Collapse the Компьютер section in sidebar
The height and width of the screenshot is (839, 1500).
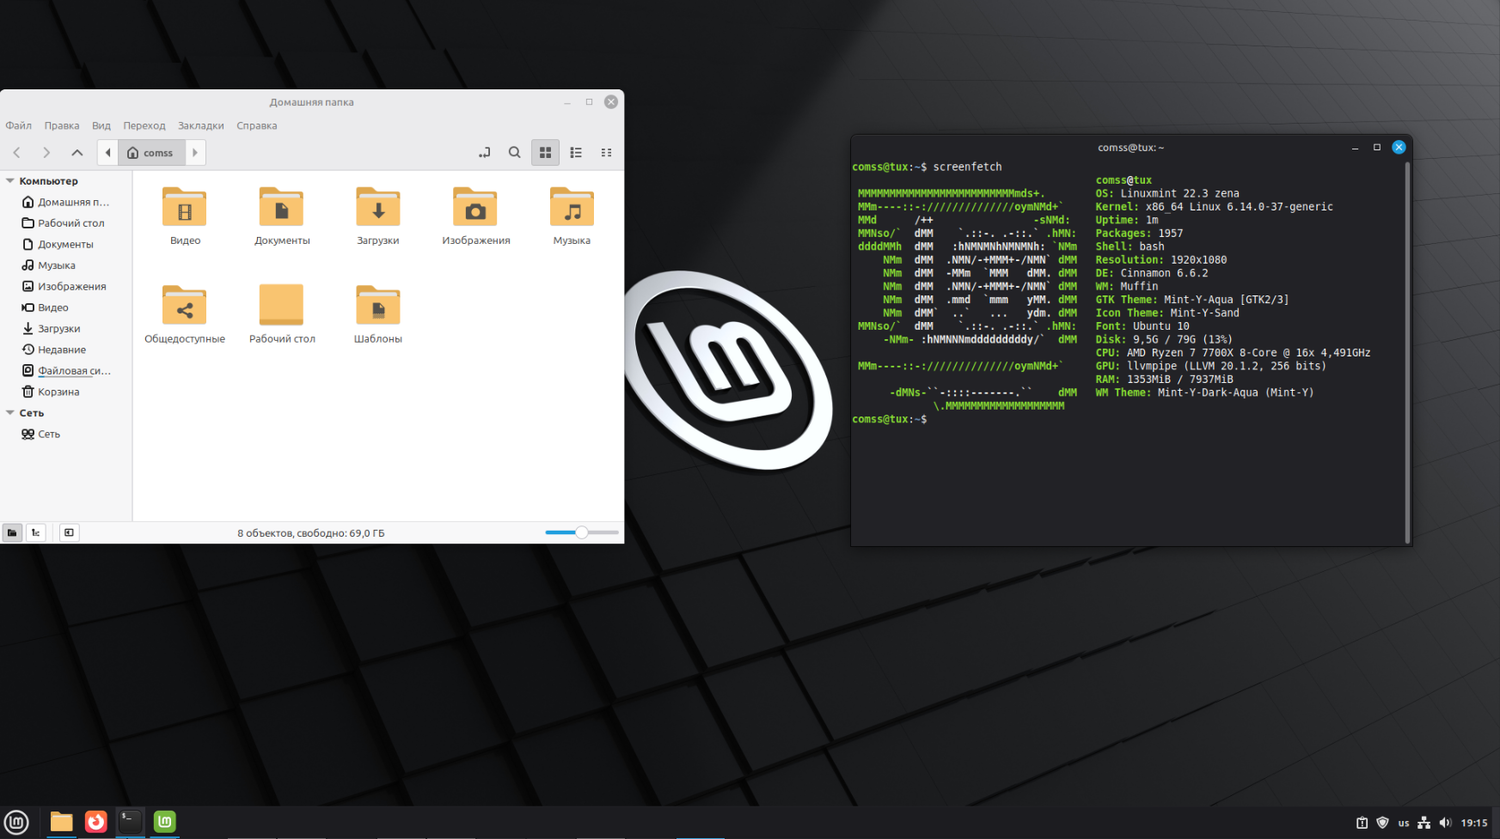10,181
